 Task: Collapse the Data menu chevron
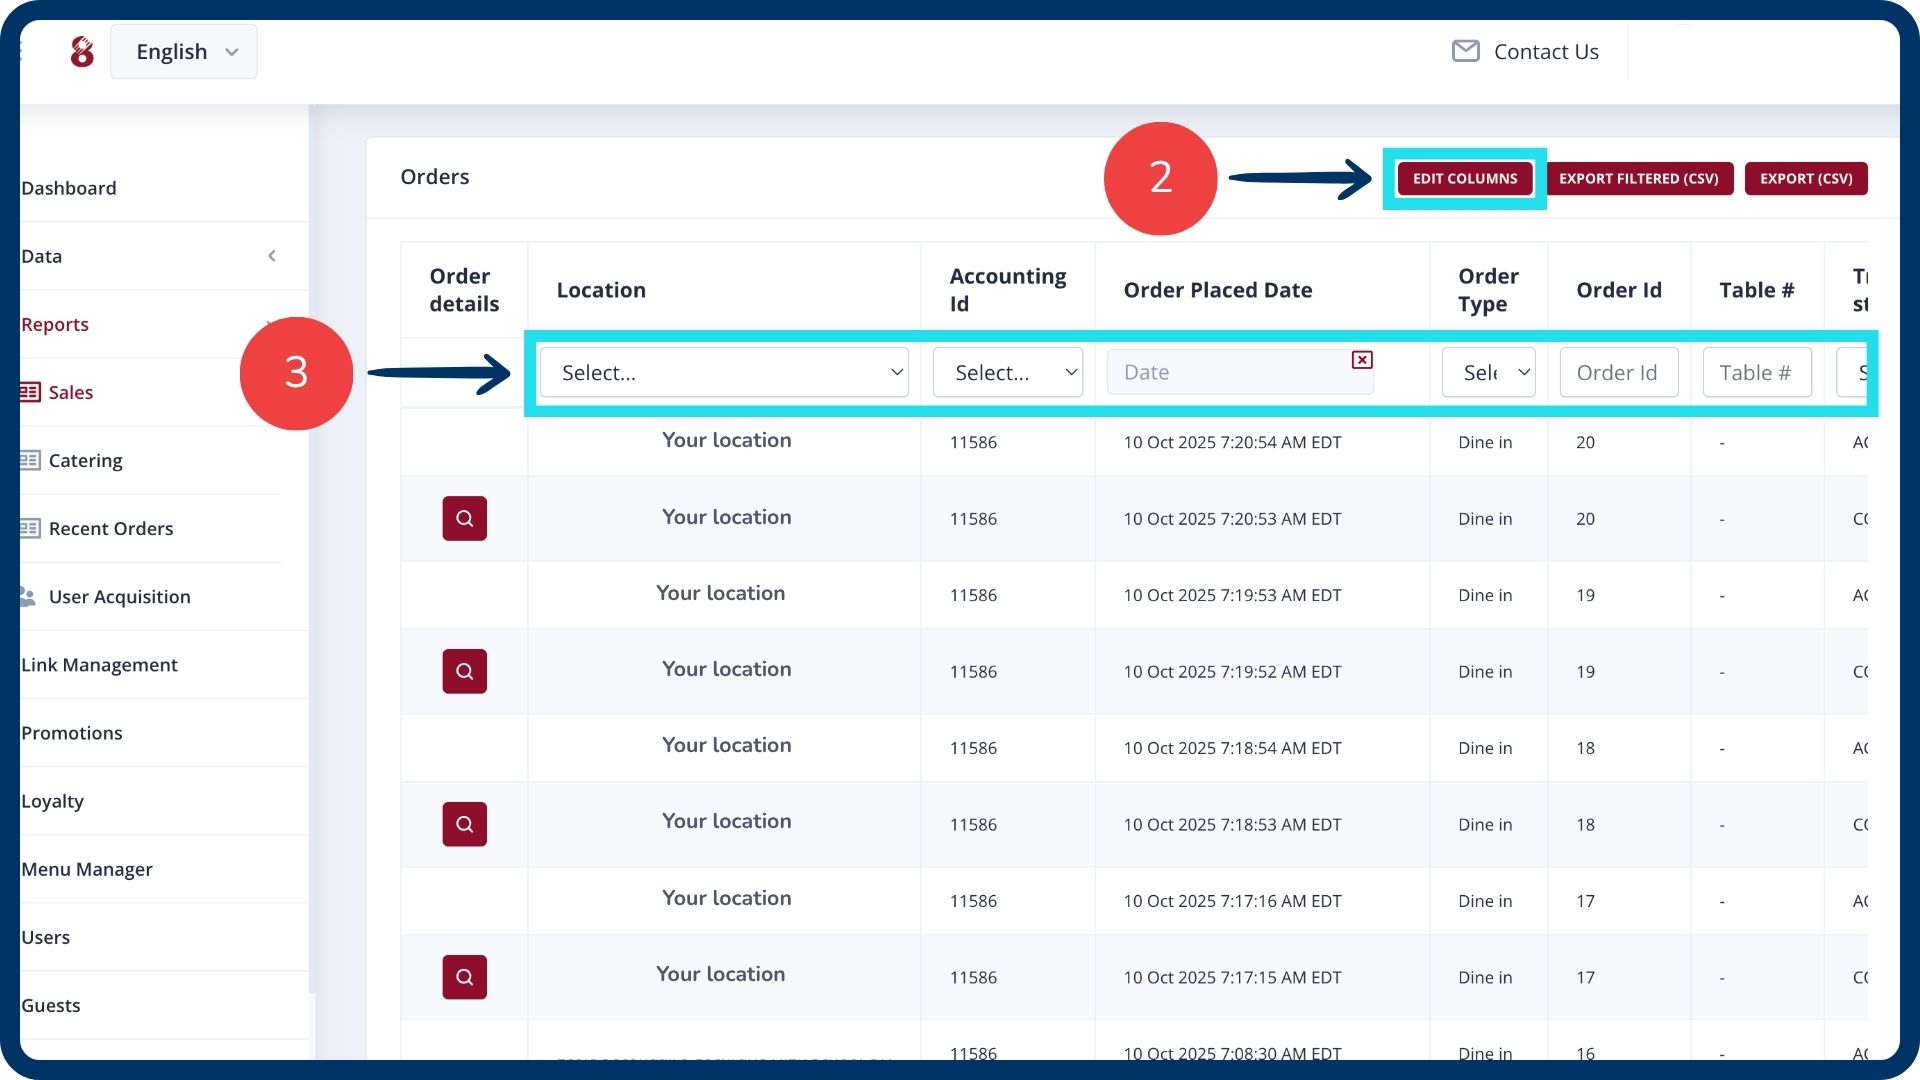(x=272, y=256)
